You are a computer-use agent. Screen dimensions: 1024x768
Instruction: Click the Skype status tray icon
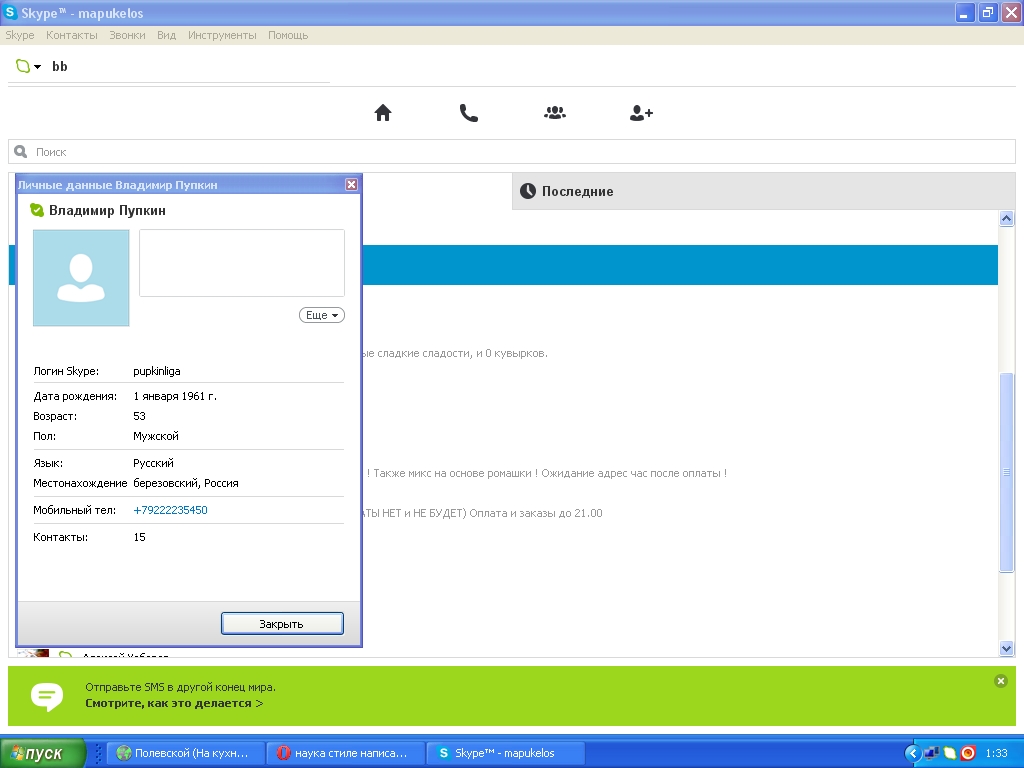950,753
